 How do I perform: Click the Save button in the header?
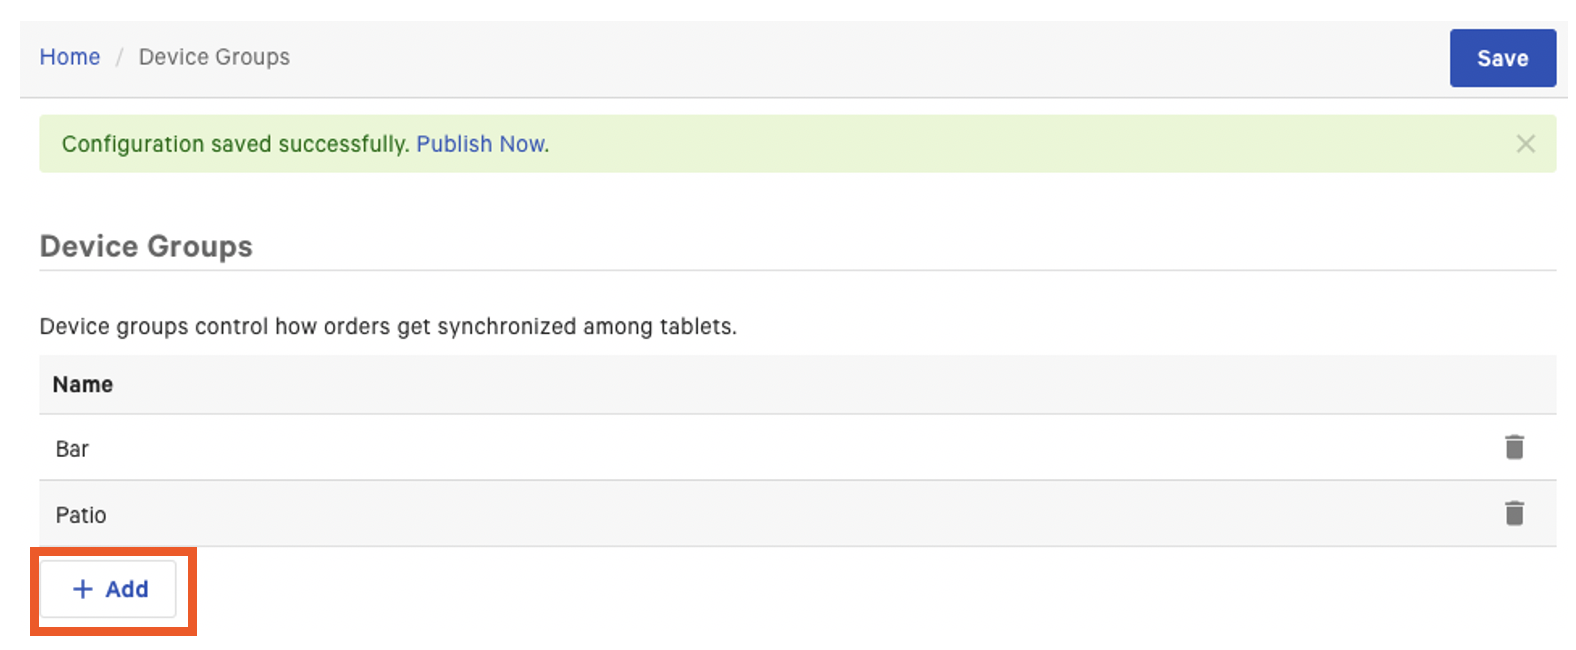pyautogui.click(x=1502, y=57)
